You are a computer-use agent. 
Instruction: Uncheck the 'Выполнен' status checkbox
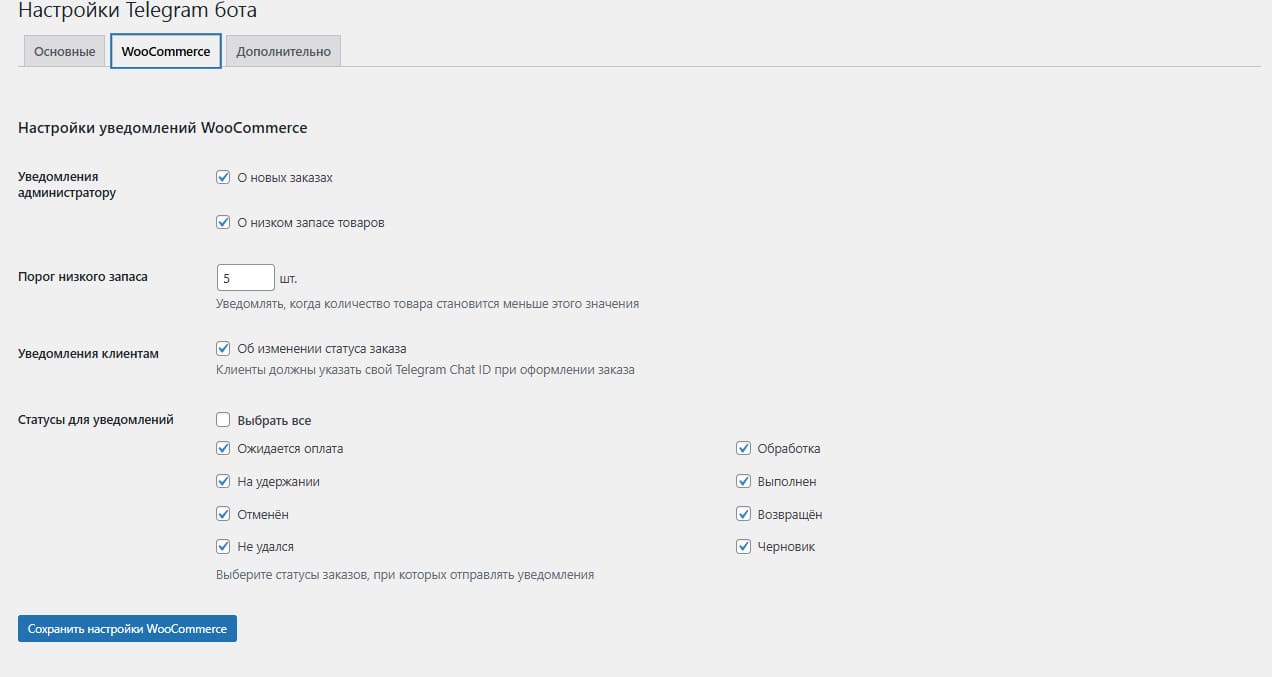[743, 482]
